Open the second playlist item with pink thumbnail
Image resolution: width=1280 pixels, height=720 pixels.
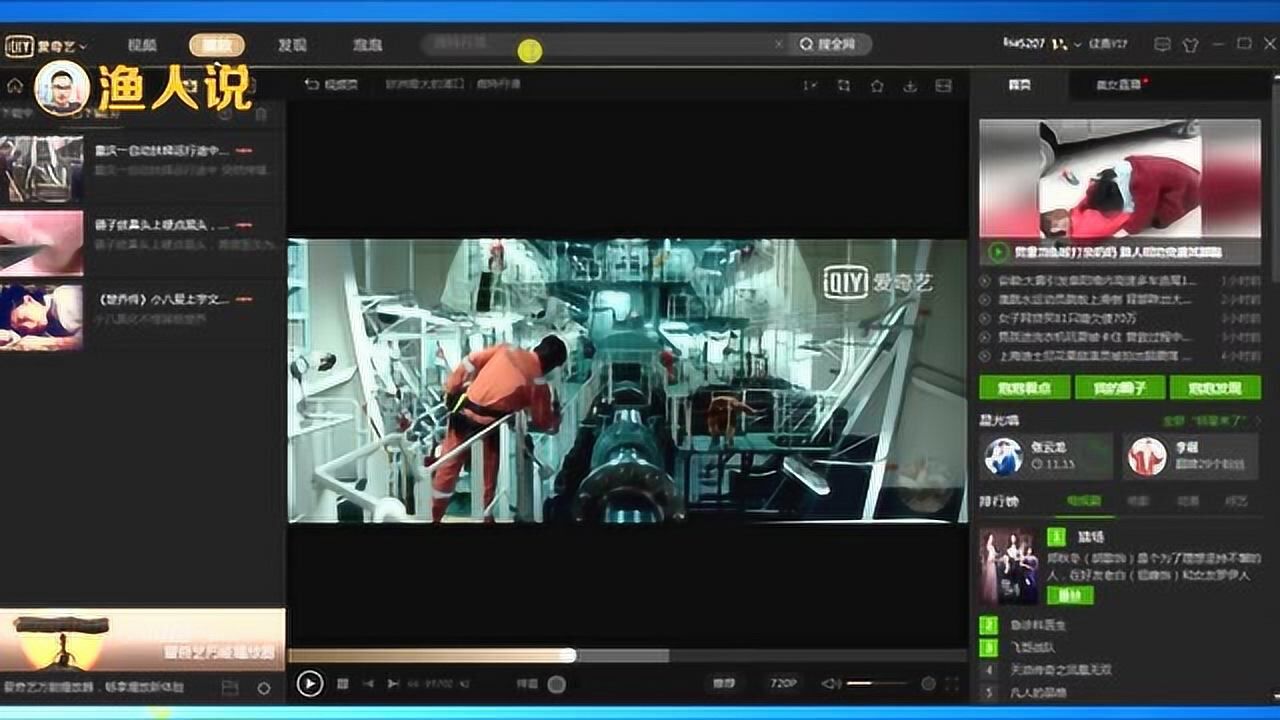[42, 243]
